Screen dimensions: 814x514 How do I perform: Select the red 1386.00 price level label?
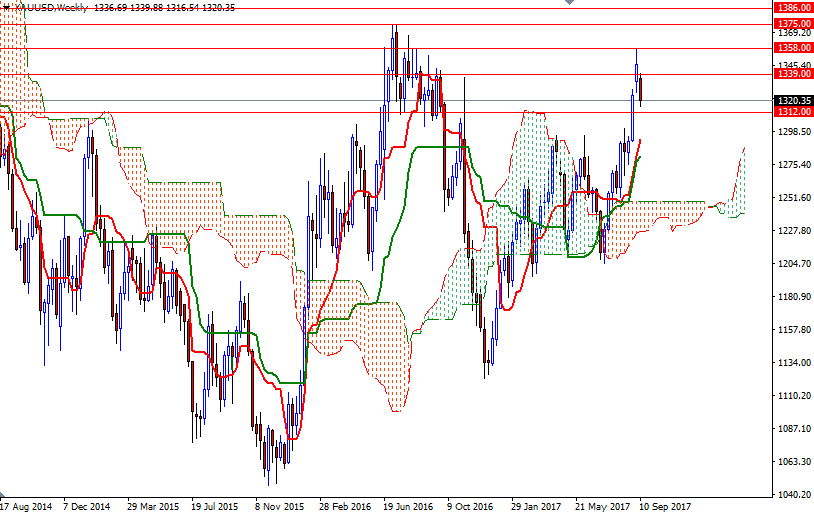click(x=793, y=7)
